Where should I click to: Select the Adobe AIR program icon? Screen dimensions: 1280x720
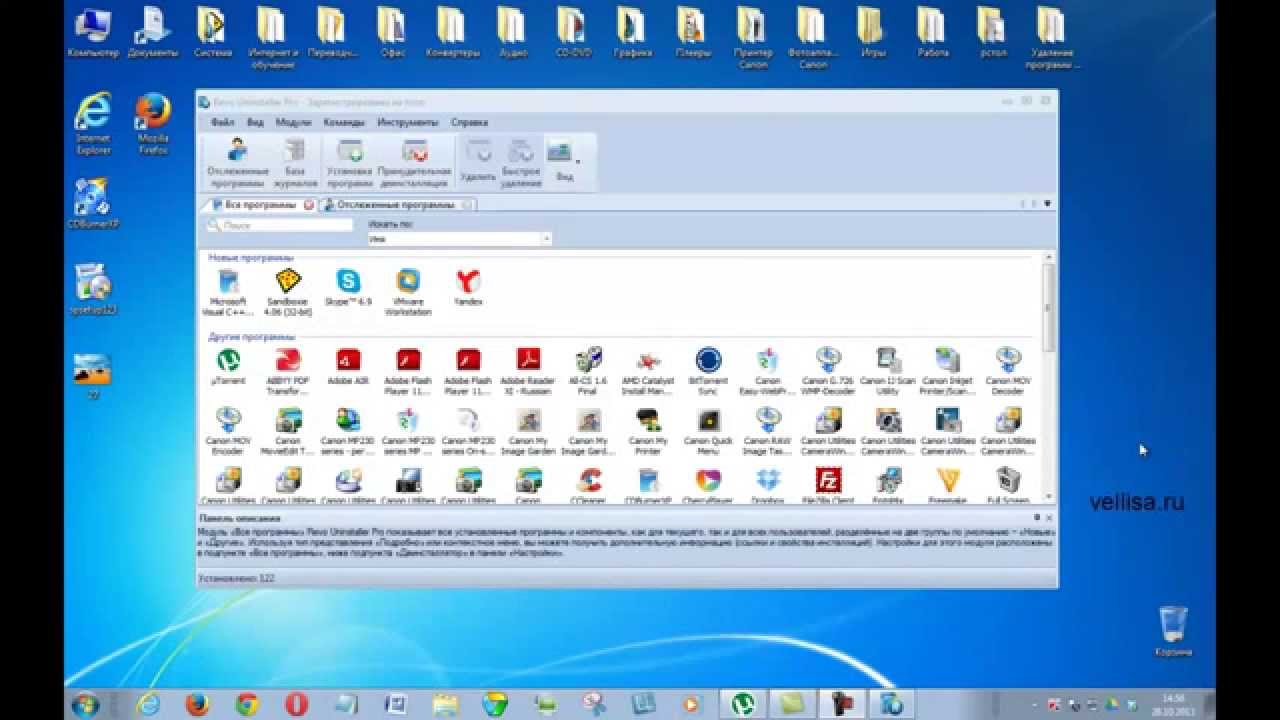point(348,367)
